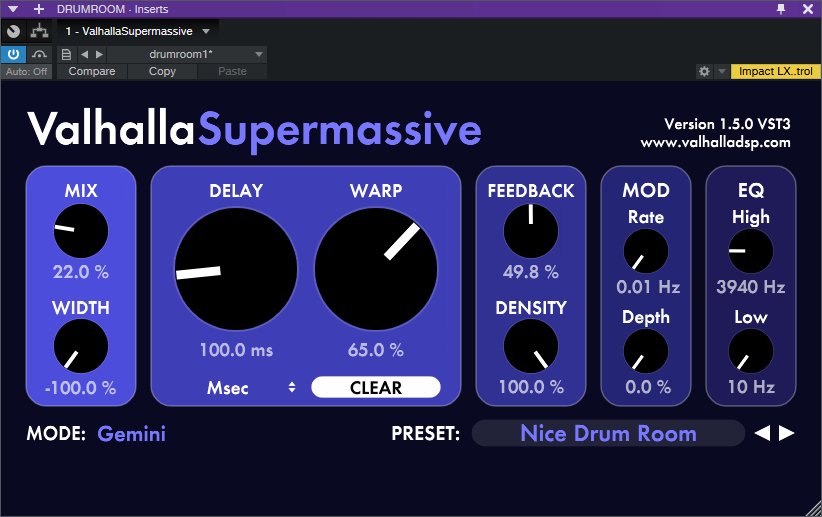Screen dimensions: 822x517
Task: Pin the DRUMROOM inserts window
Action: coord(781,9)
